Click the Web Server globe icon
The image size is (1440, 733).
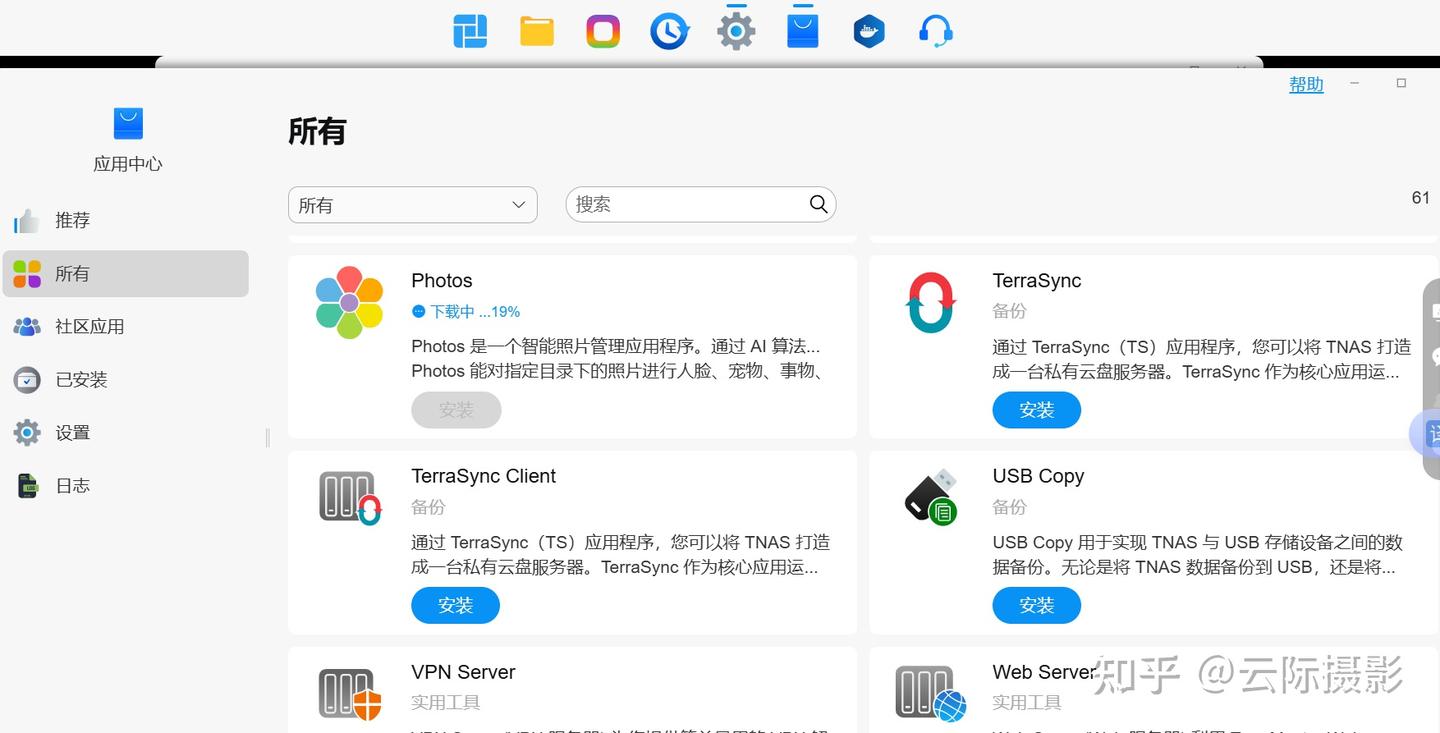point(931,694)
